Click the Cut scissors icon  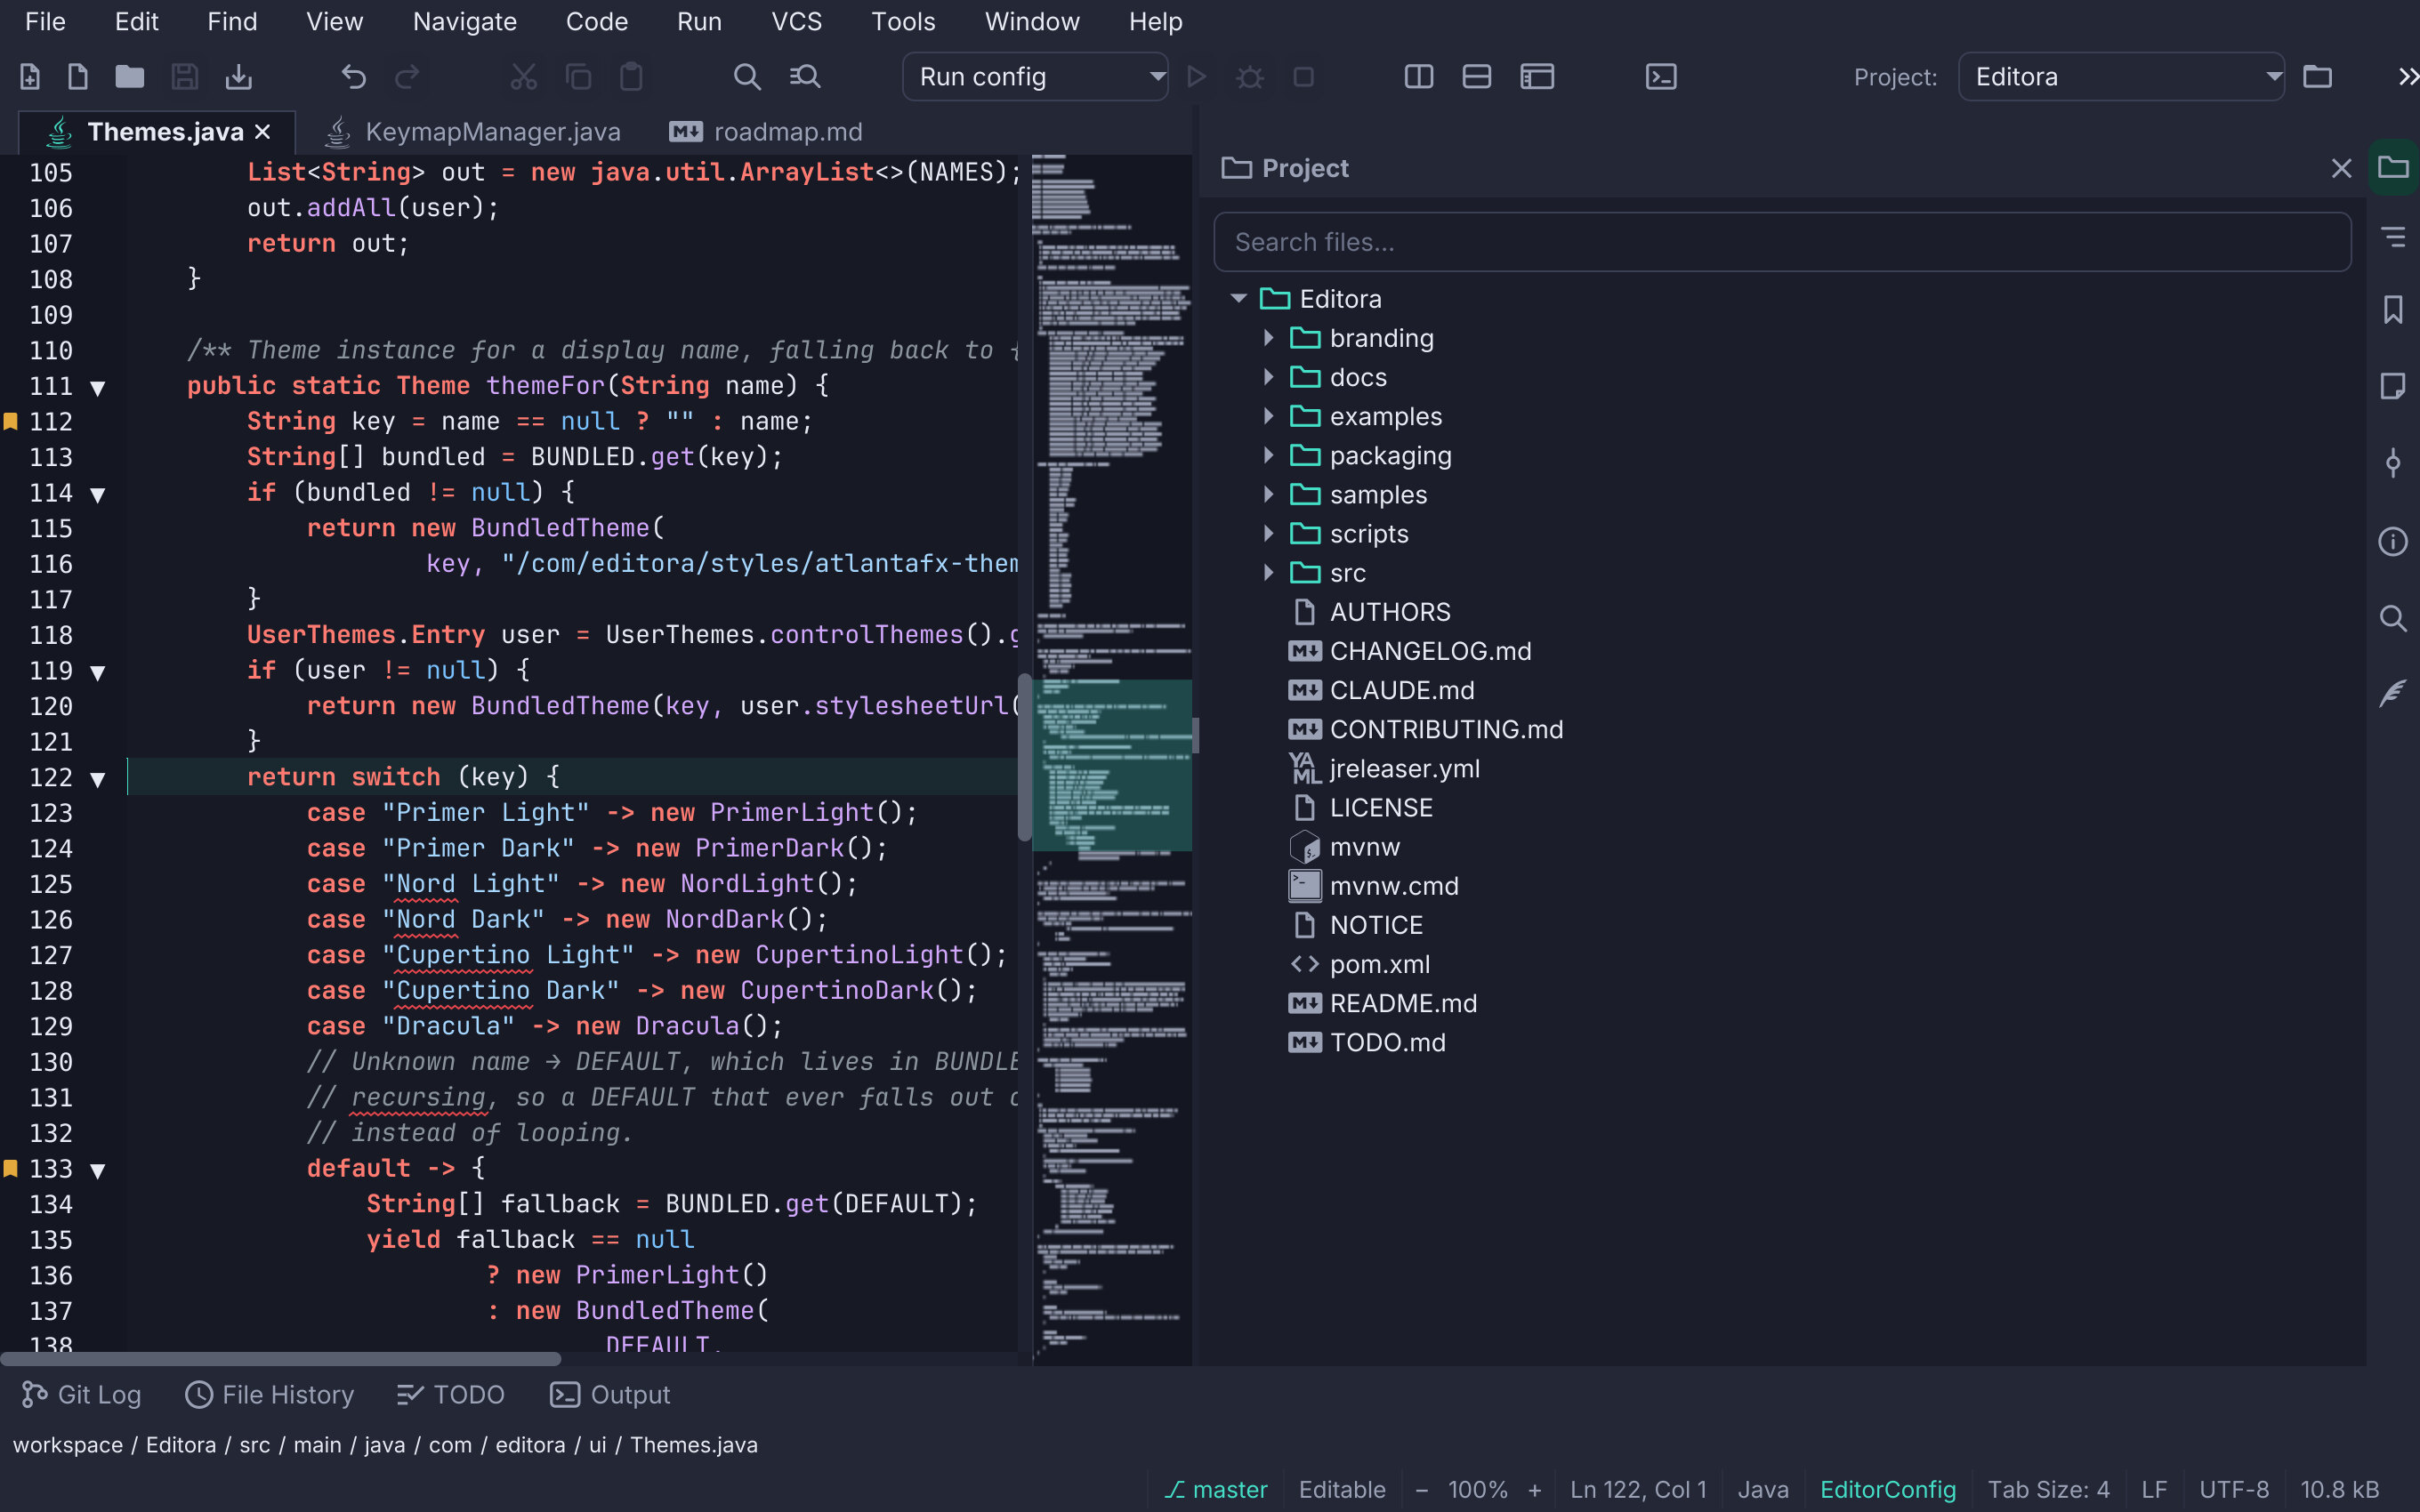524,77
